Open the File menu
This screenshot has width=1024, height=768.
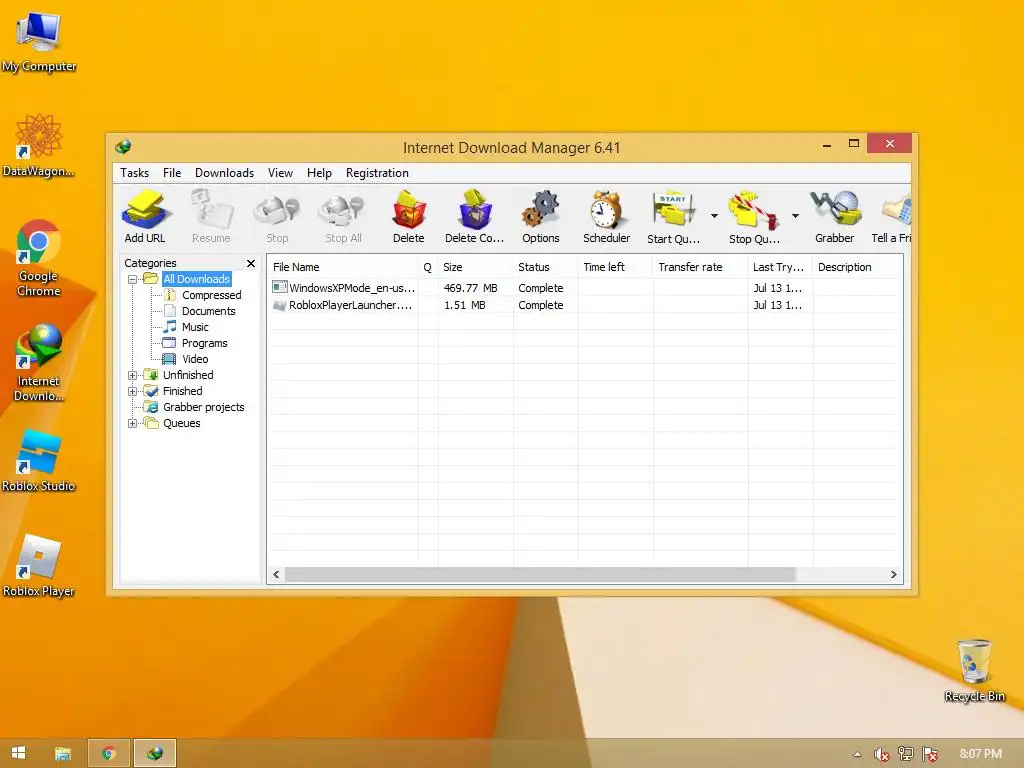pyautogui.click(x=172, y=173)
